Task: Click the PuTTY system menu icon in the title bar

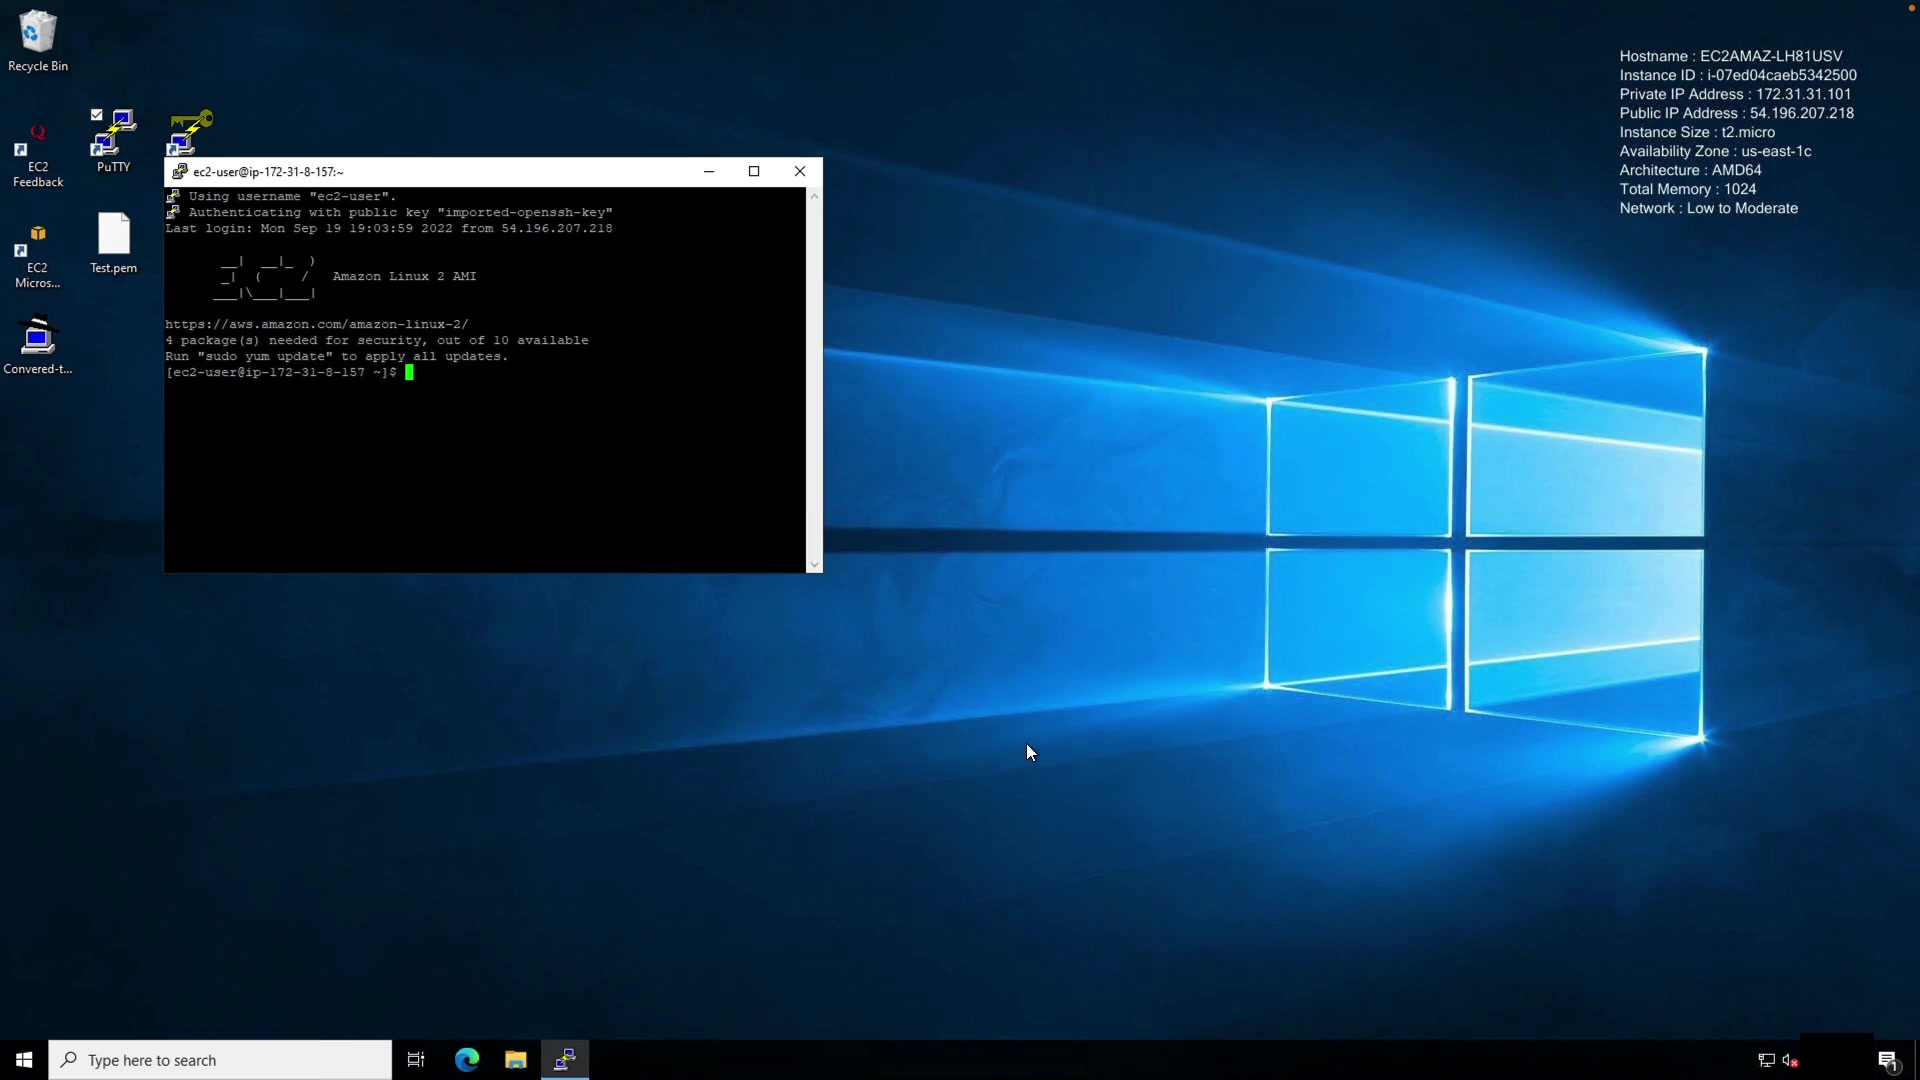Action: [180, 172]
